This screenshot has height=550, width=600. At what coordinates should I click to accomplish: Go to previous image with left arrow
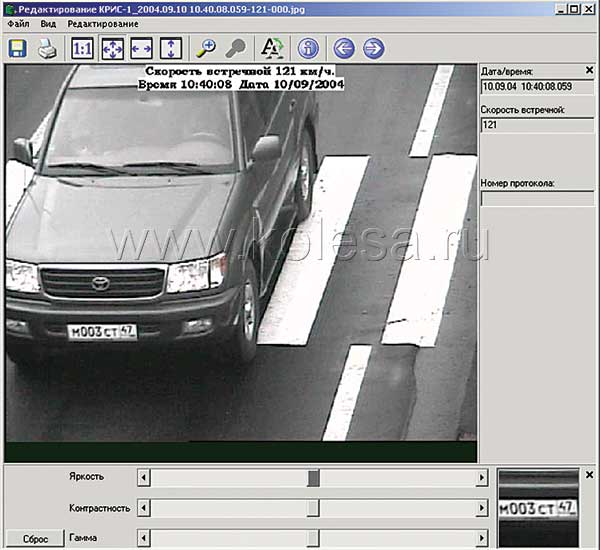pos(344,47)
